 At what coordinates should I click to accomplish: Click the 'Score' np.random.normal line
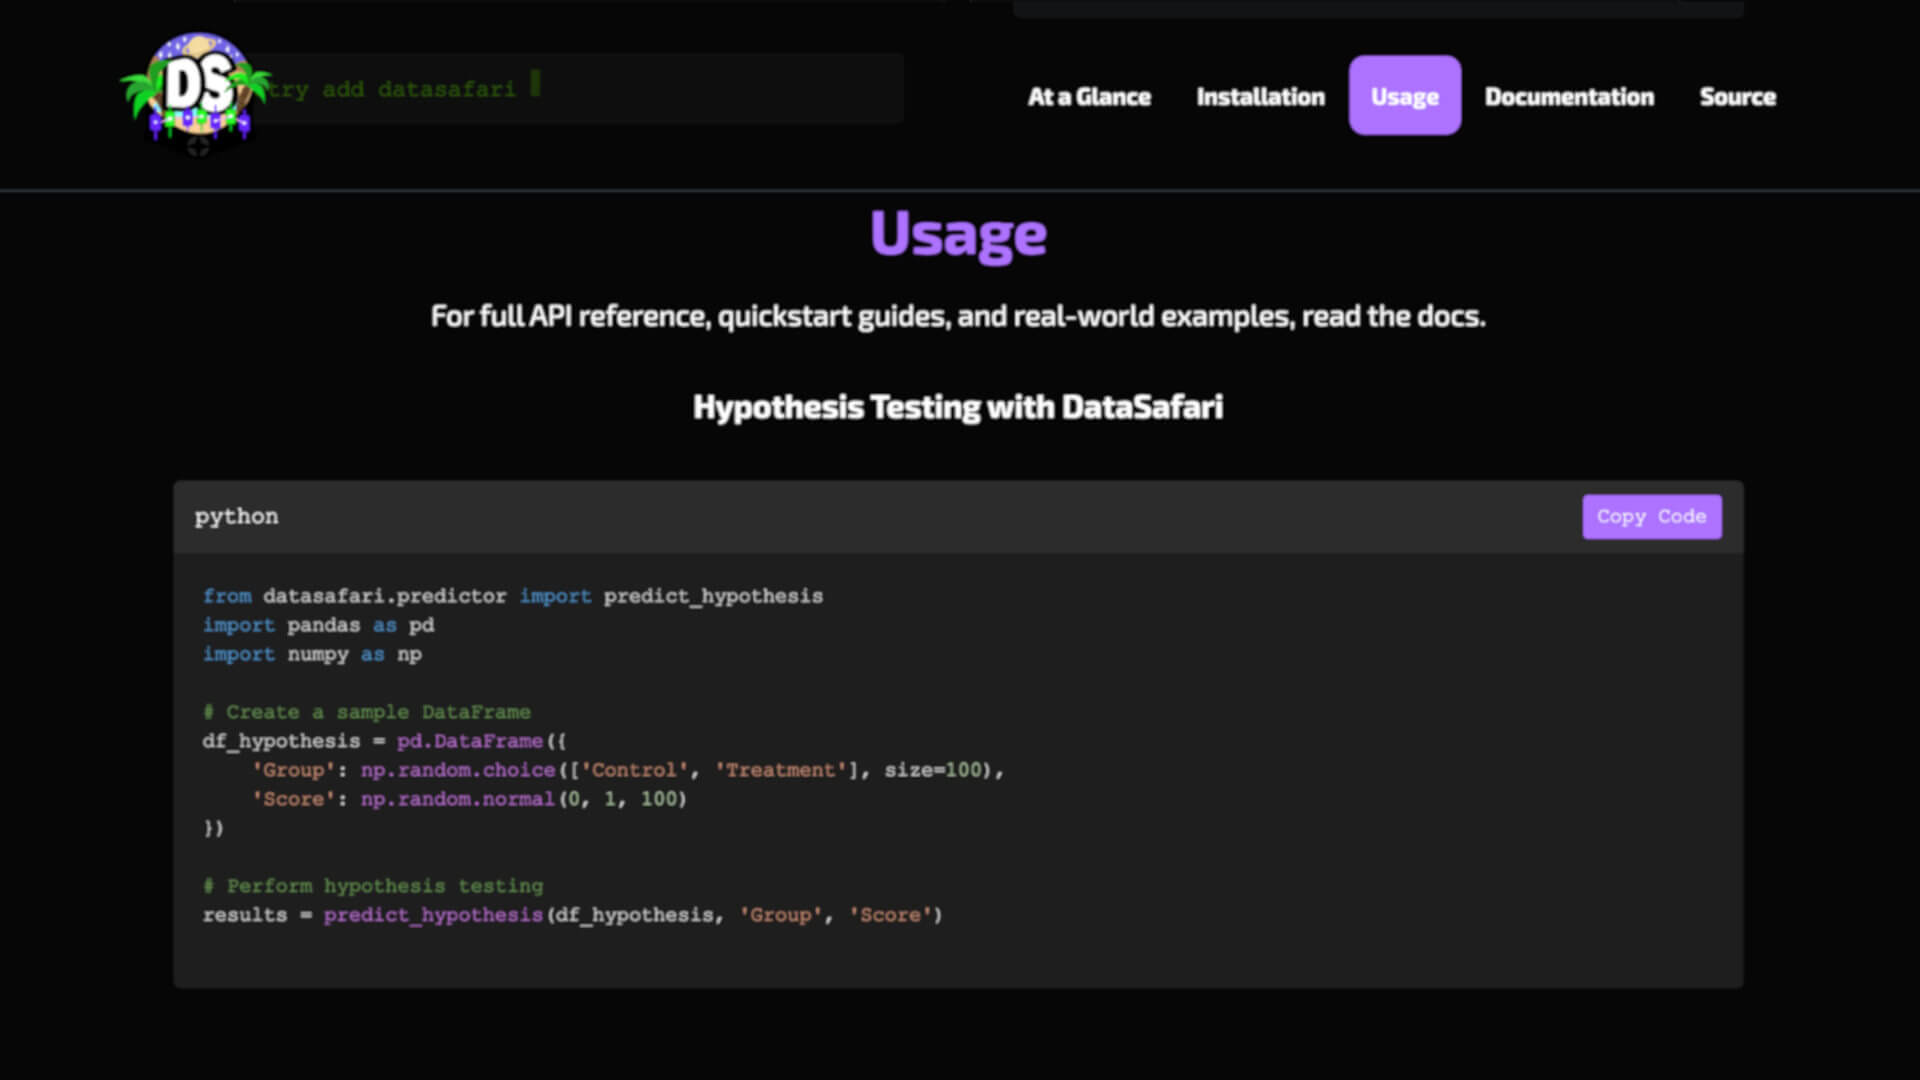tap(469, 799)
